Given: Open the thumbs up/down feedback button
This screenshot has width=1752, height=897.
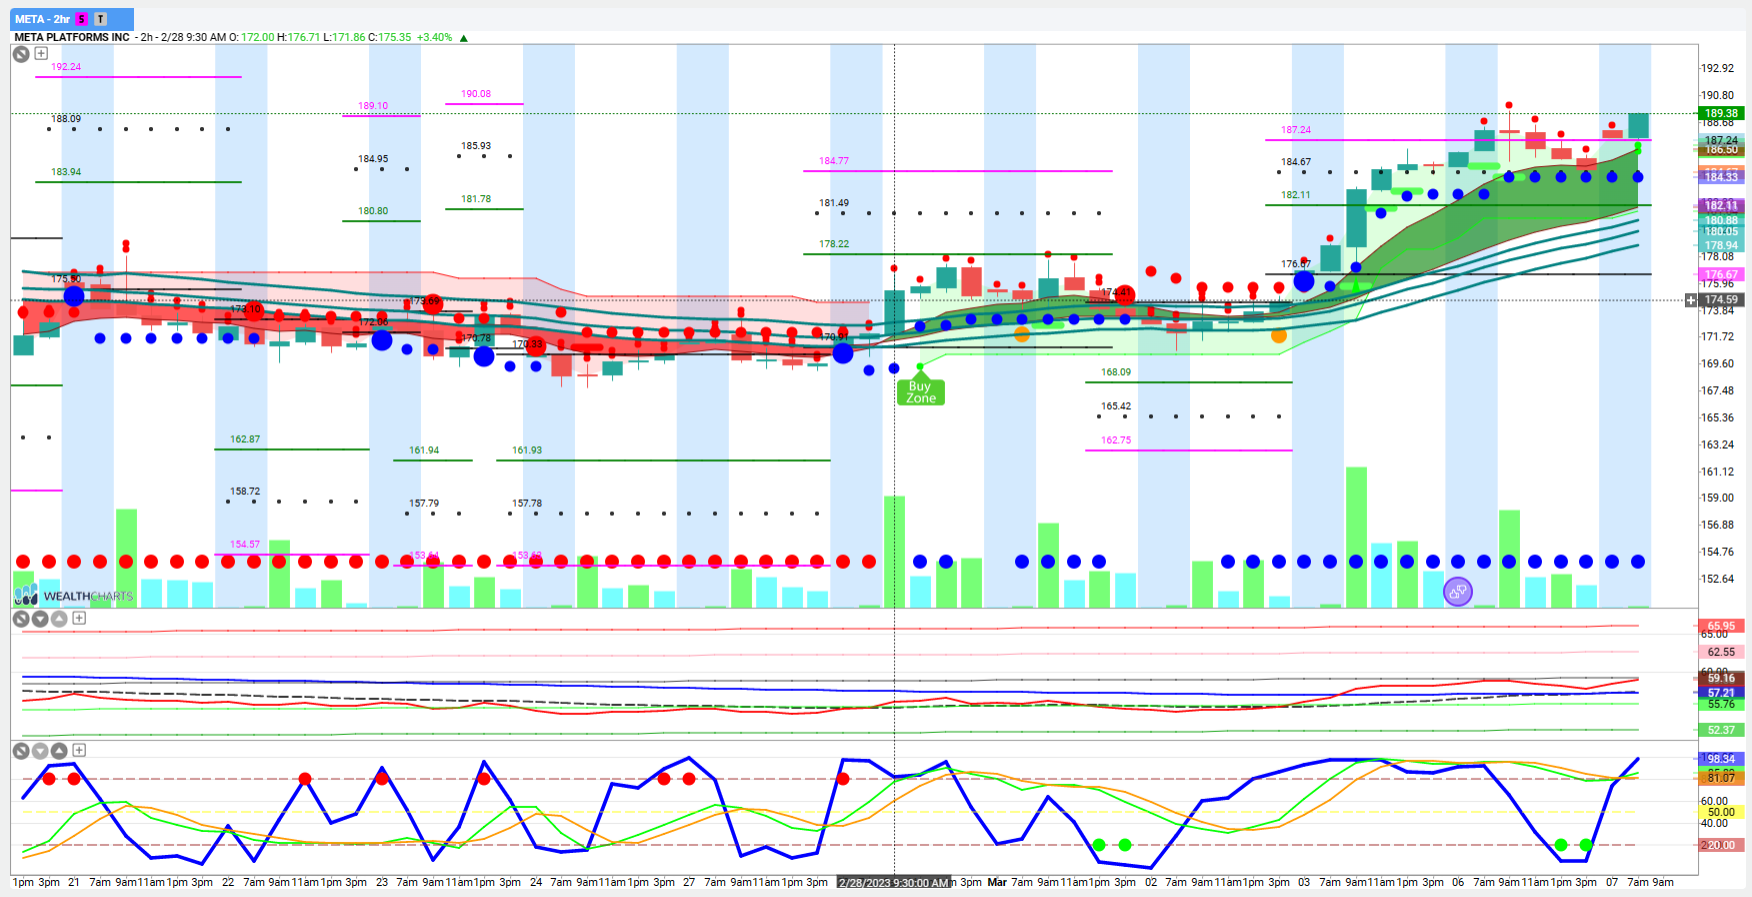Looking at the screenshot, I should click(1458, 592).
